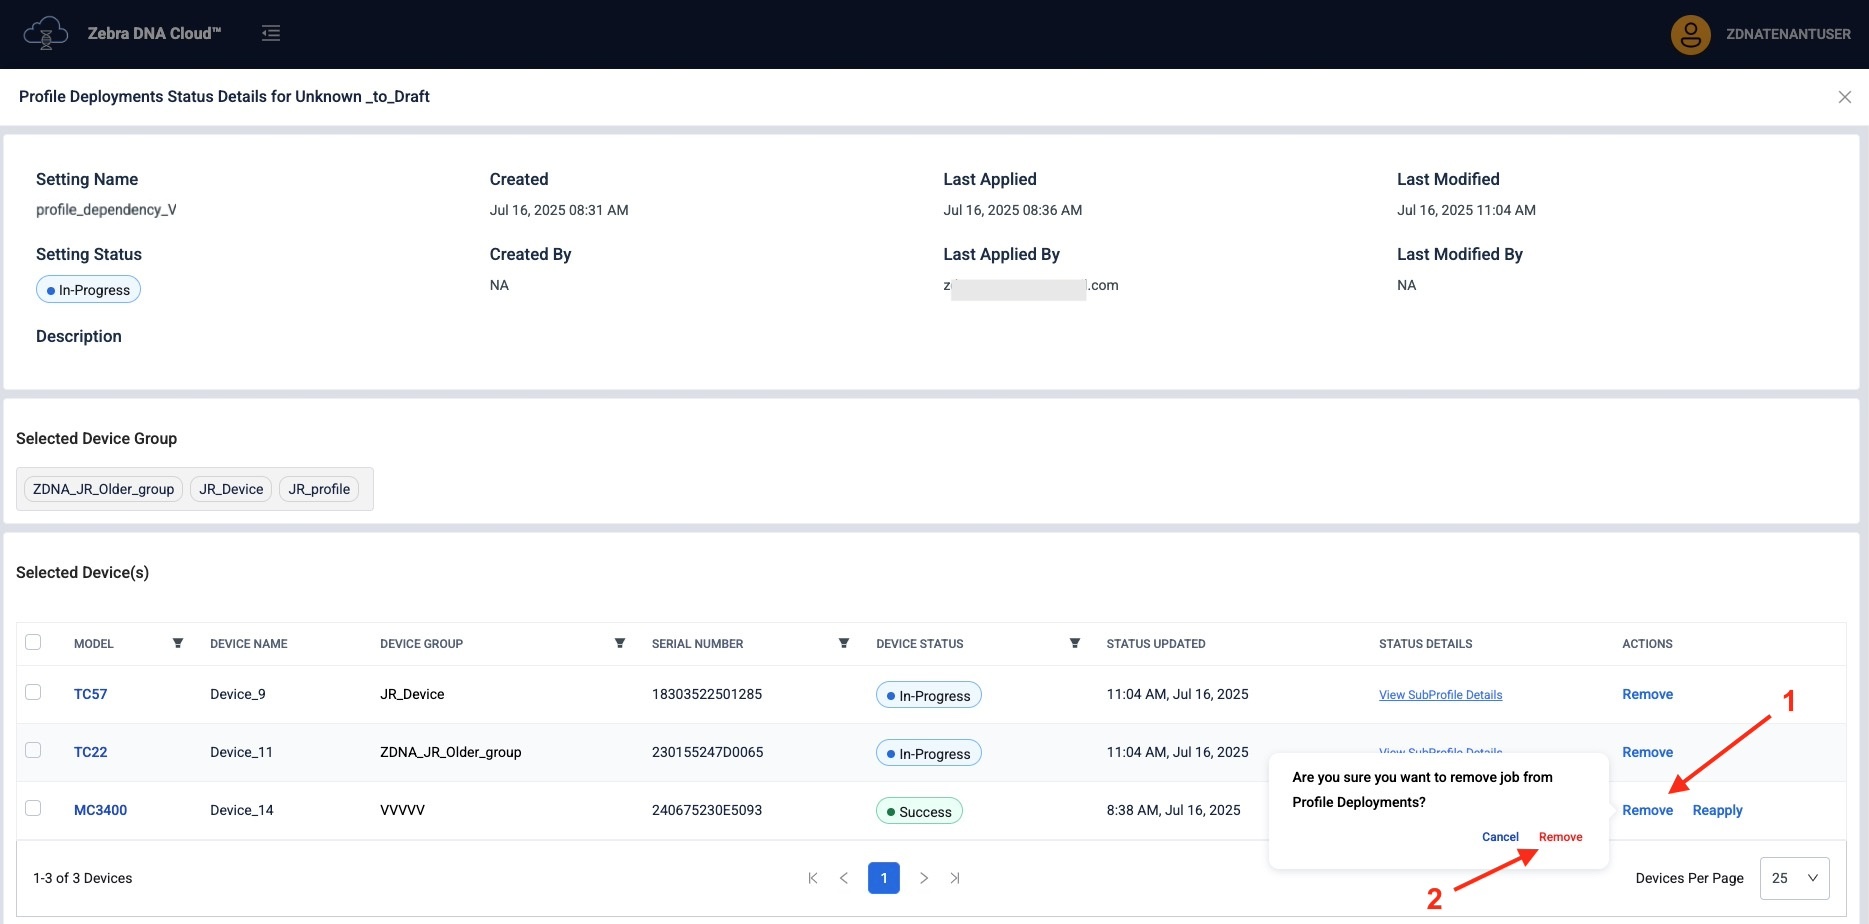Open the Device Status column filter icon
The image size is (1869, 924).
coord(1075,643)
